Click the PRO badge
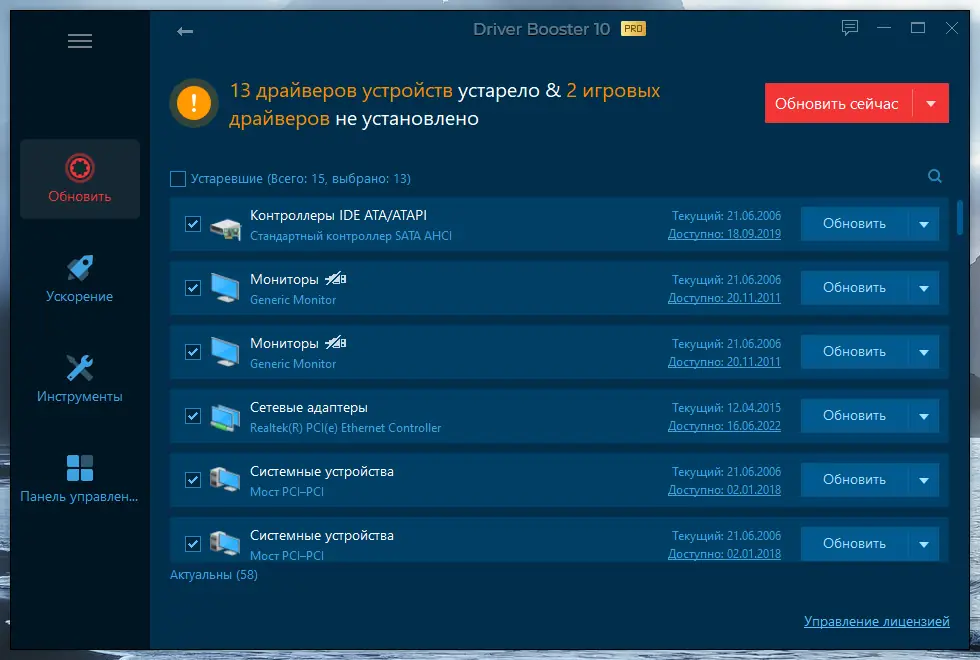980x660 pixels. 633,29
